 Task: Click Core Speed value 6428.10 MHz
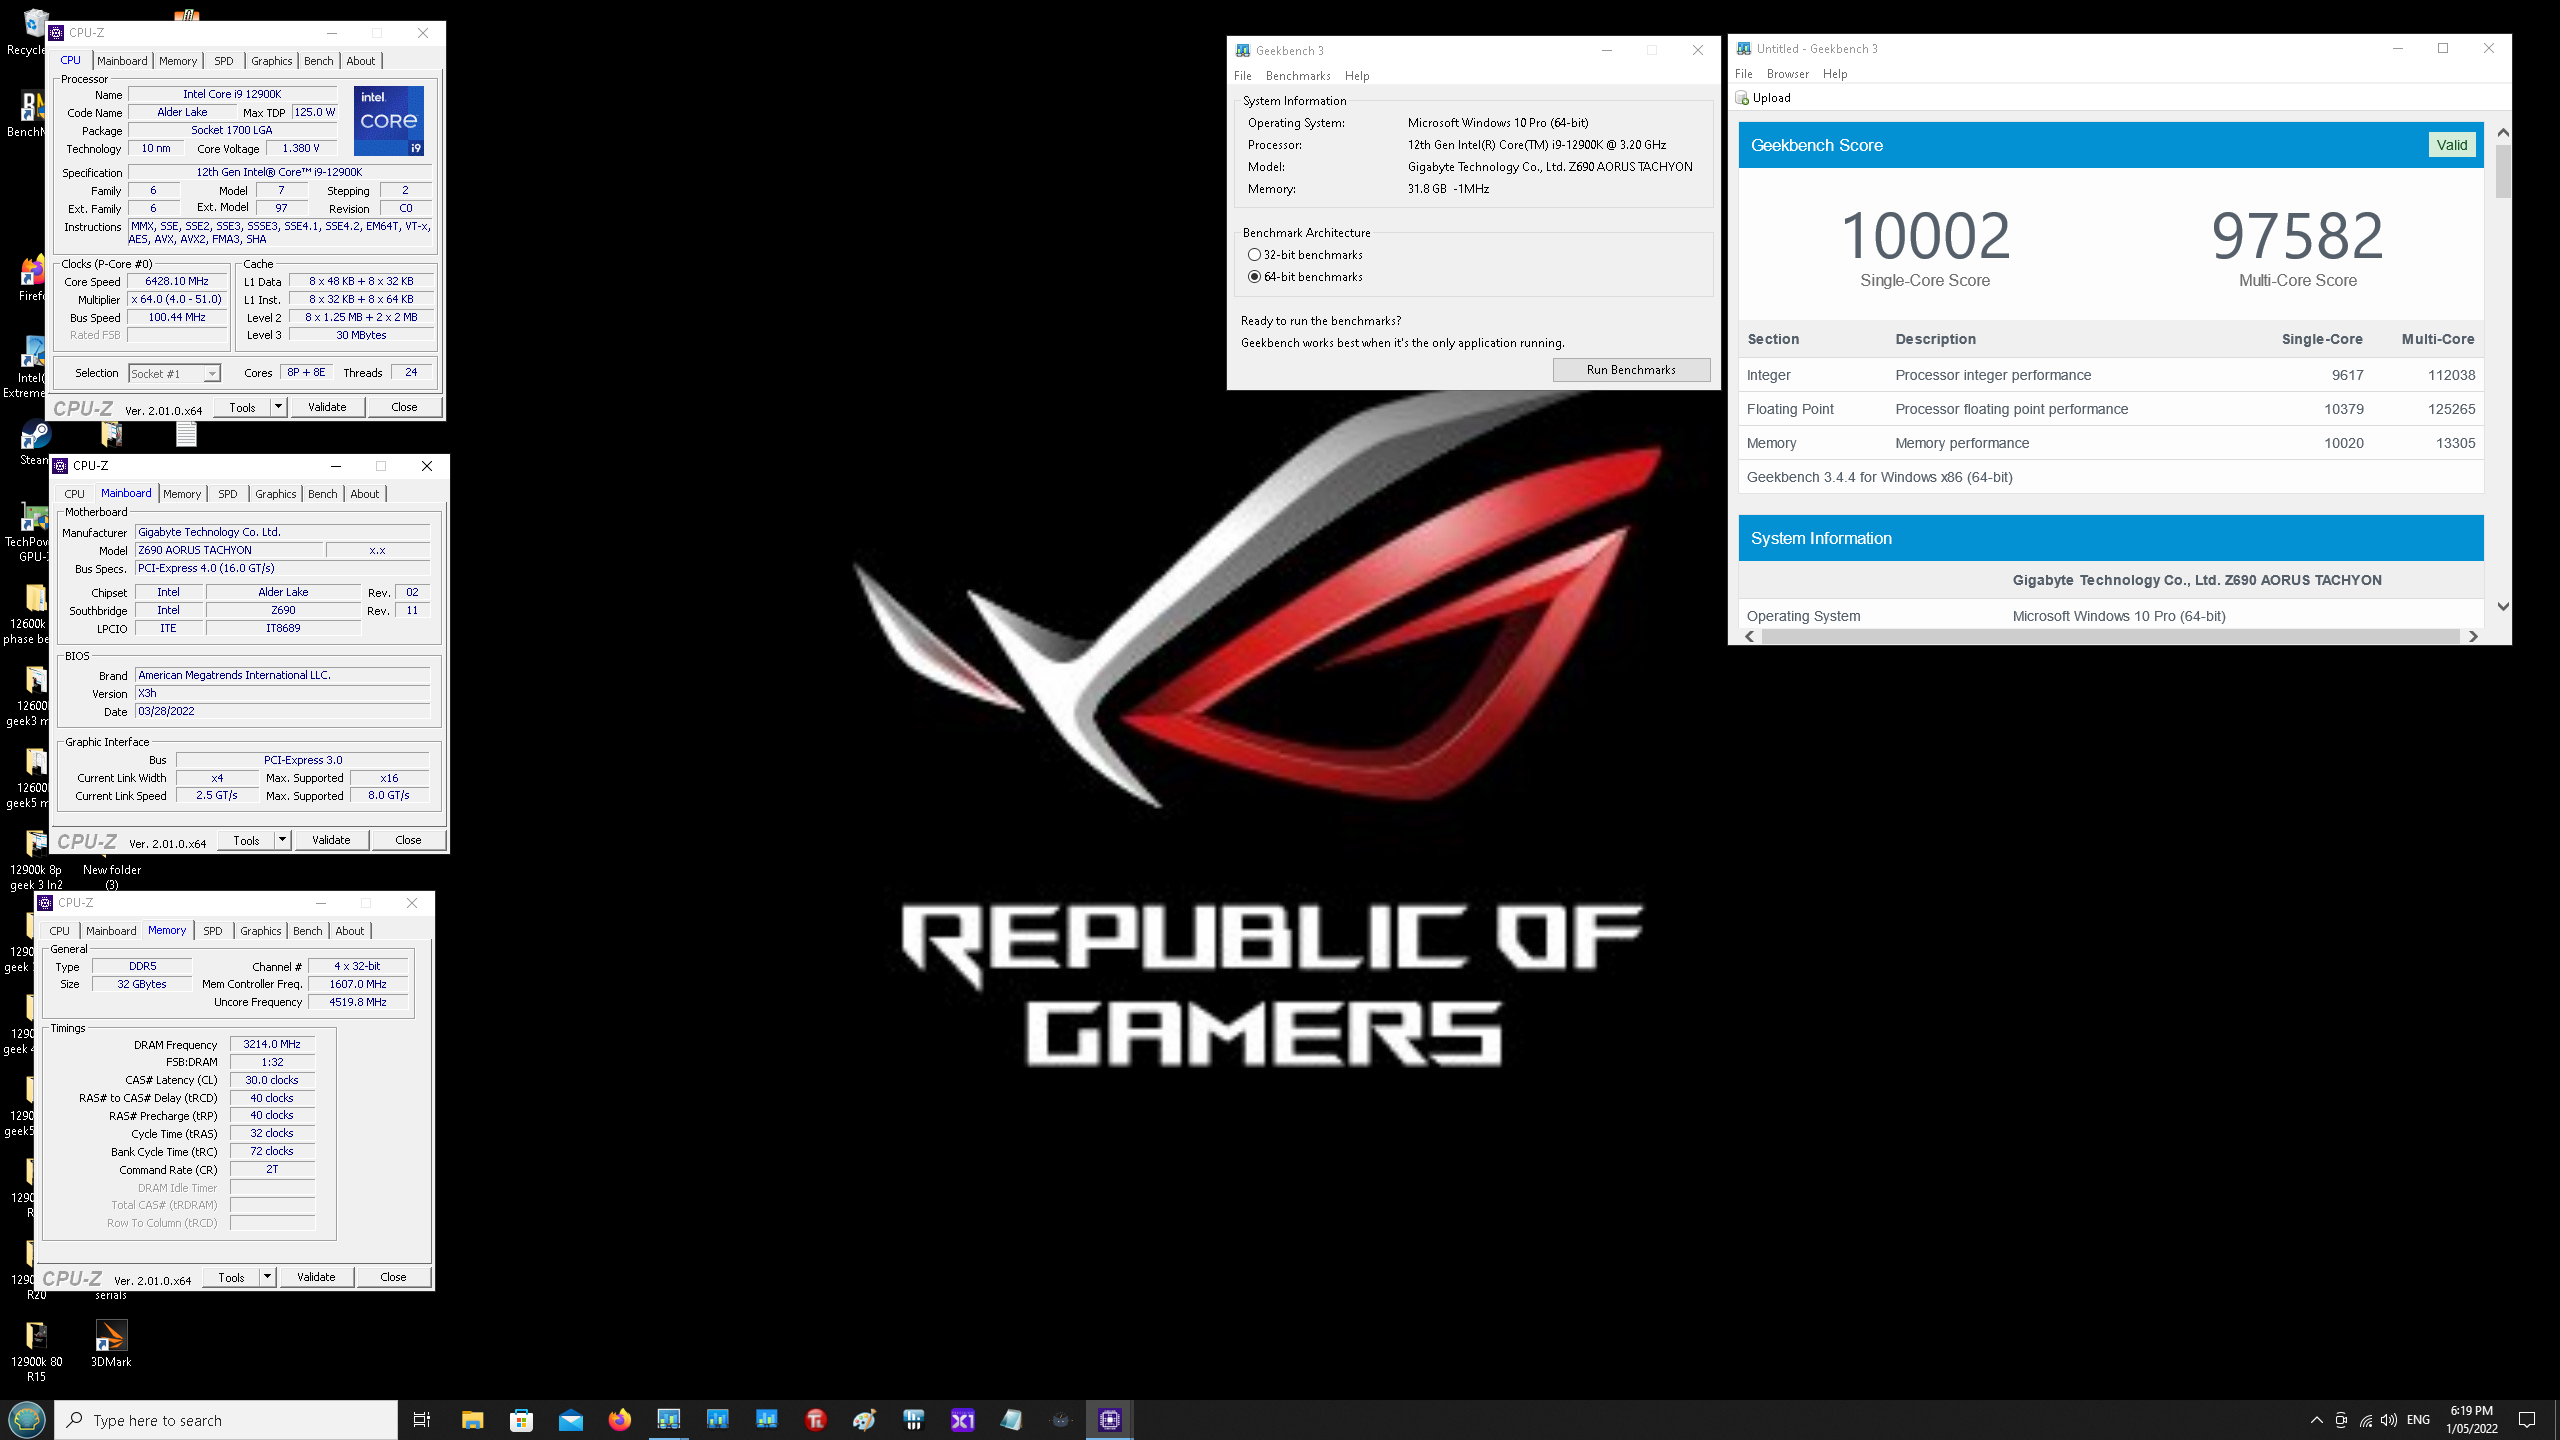pos(177,282)
